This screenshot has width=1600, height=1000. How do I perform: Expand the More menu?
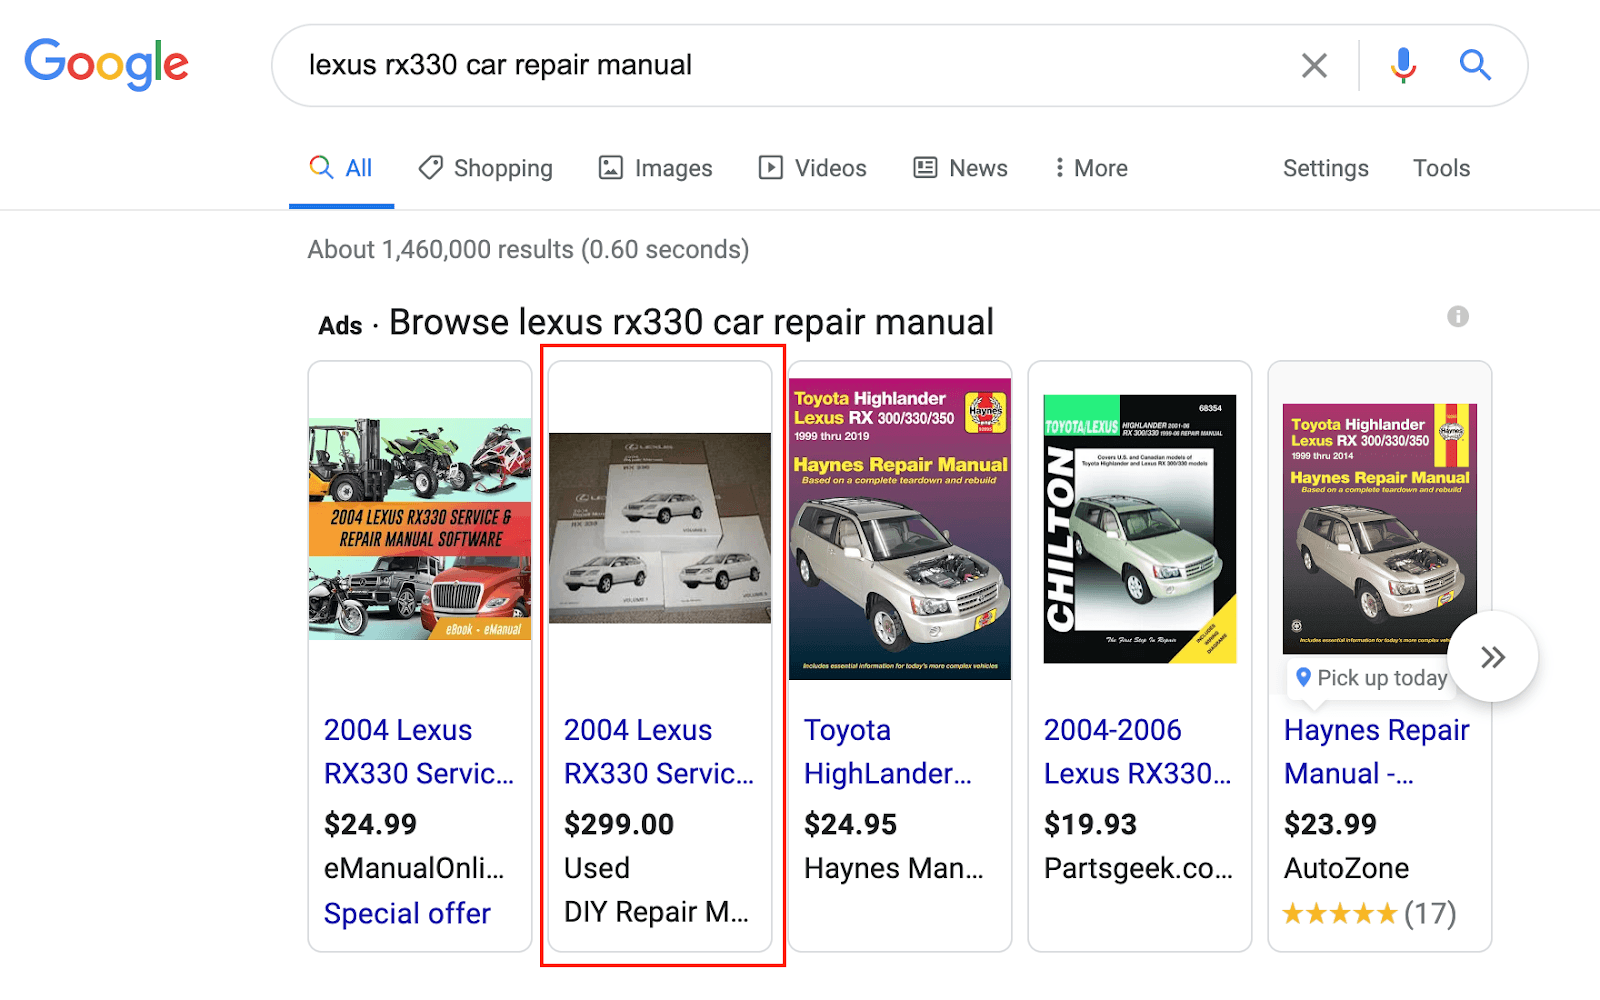[x=1091, y=168]
